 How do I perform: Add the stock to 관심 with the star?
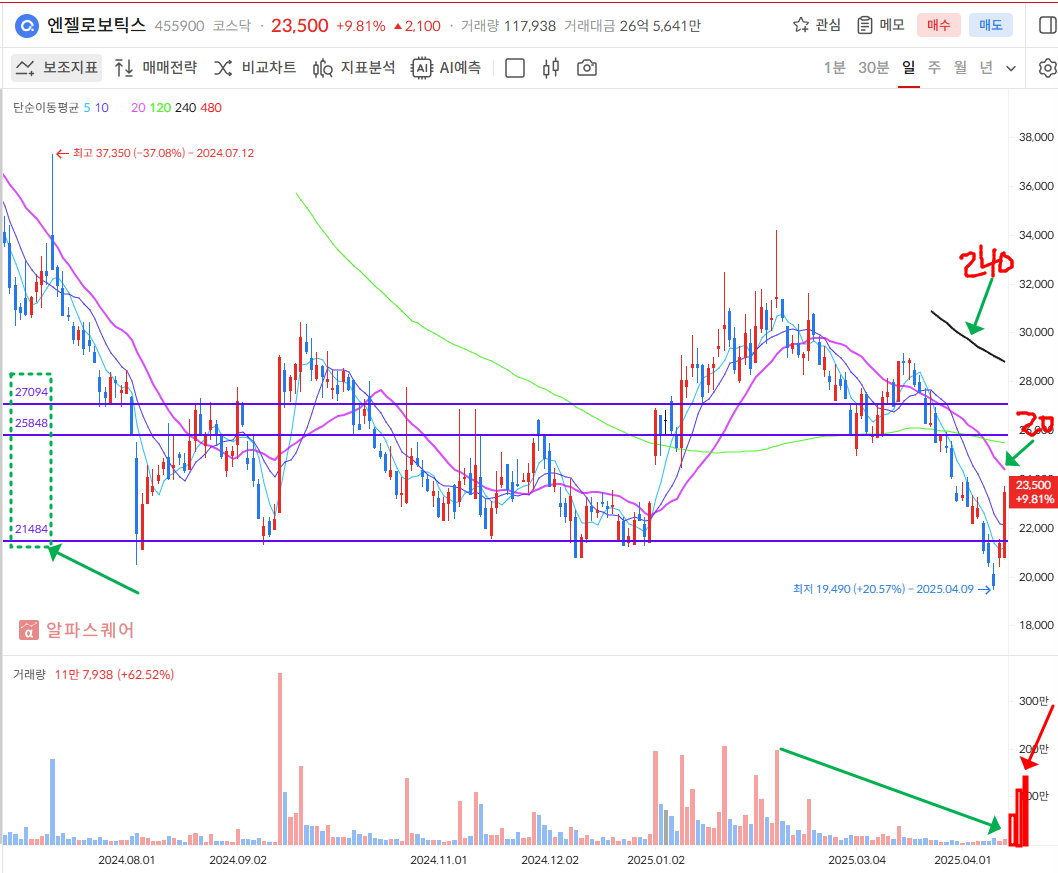point(816,25)
